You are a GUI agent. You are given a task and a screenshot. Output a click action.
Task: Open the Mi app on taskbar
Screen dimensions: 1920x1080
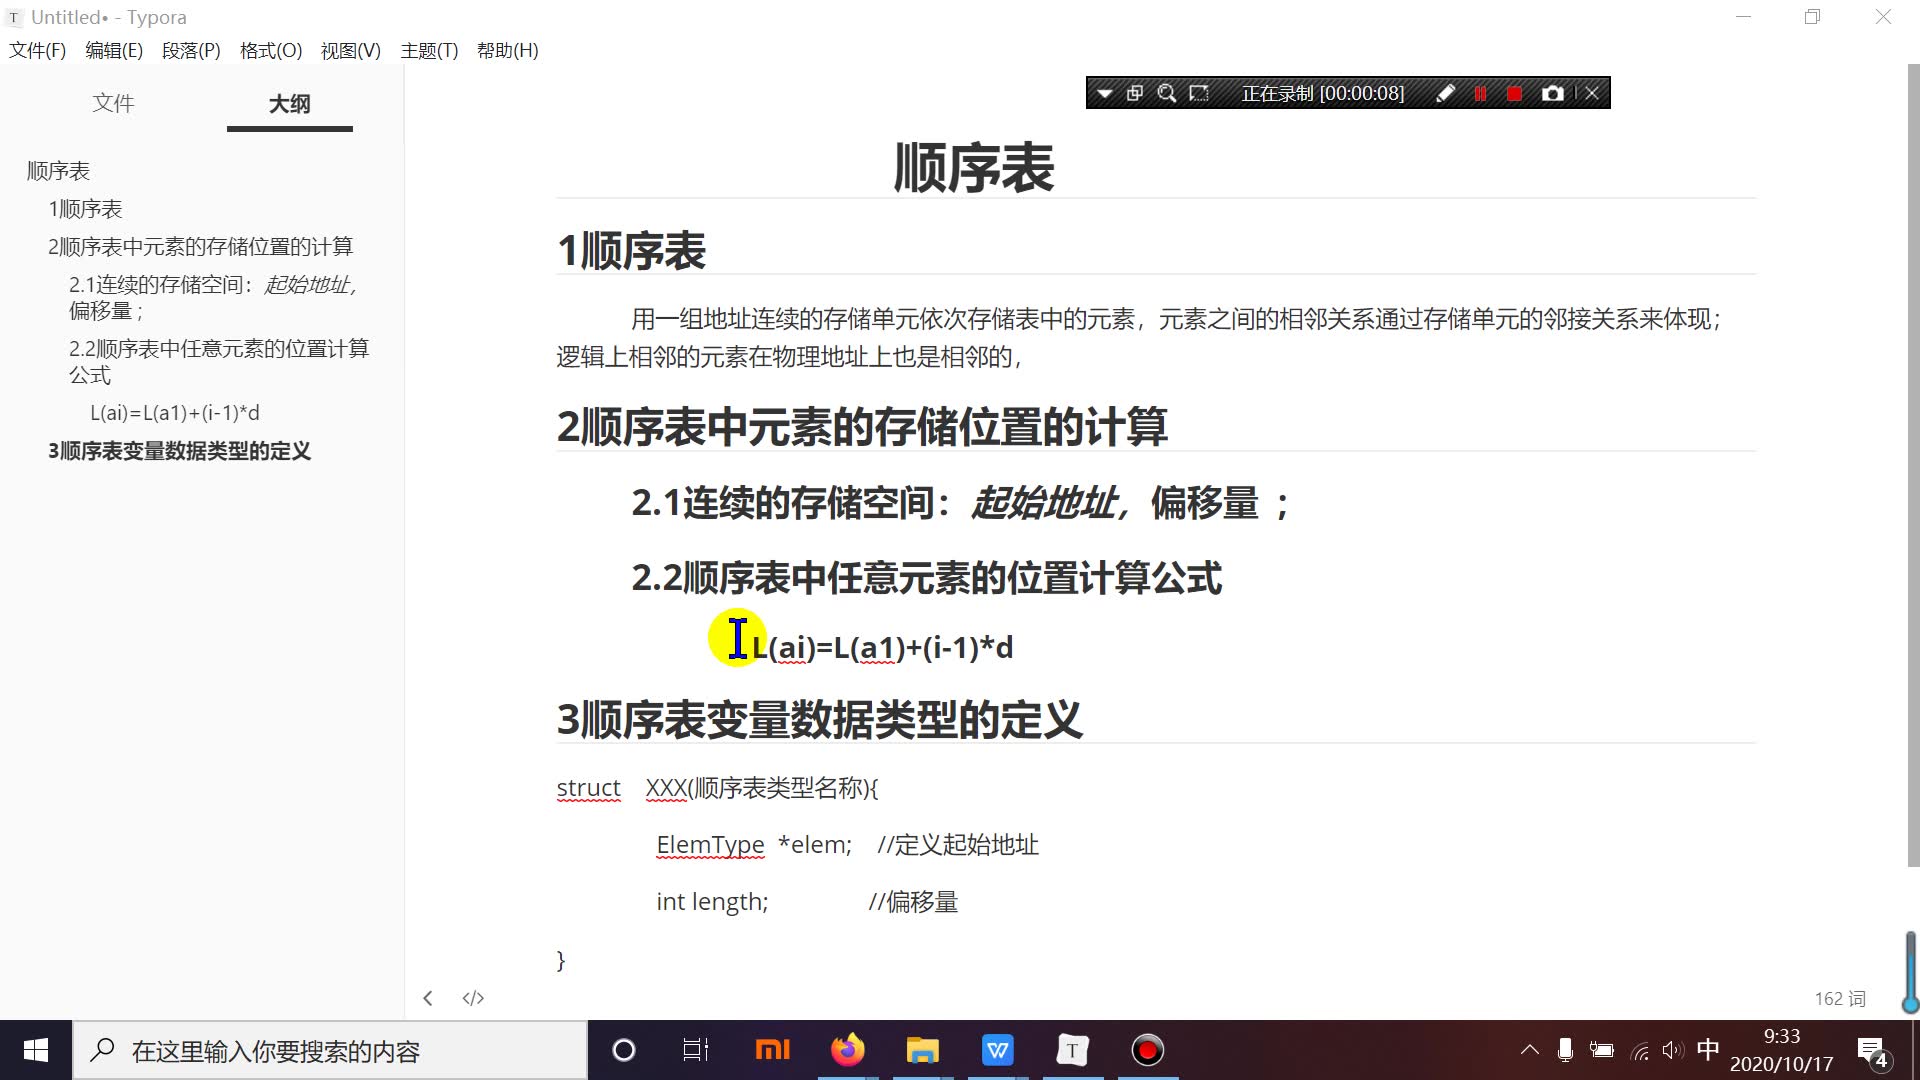tap(772, 1050)
